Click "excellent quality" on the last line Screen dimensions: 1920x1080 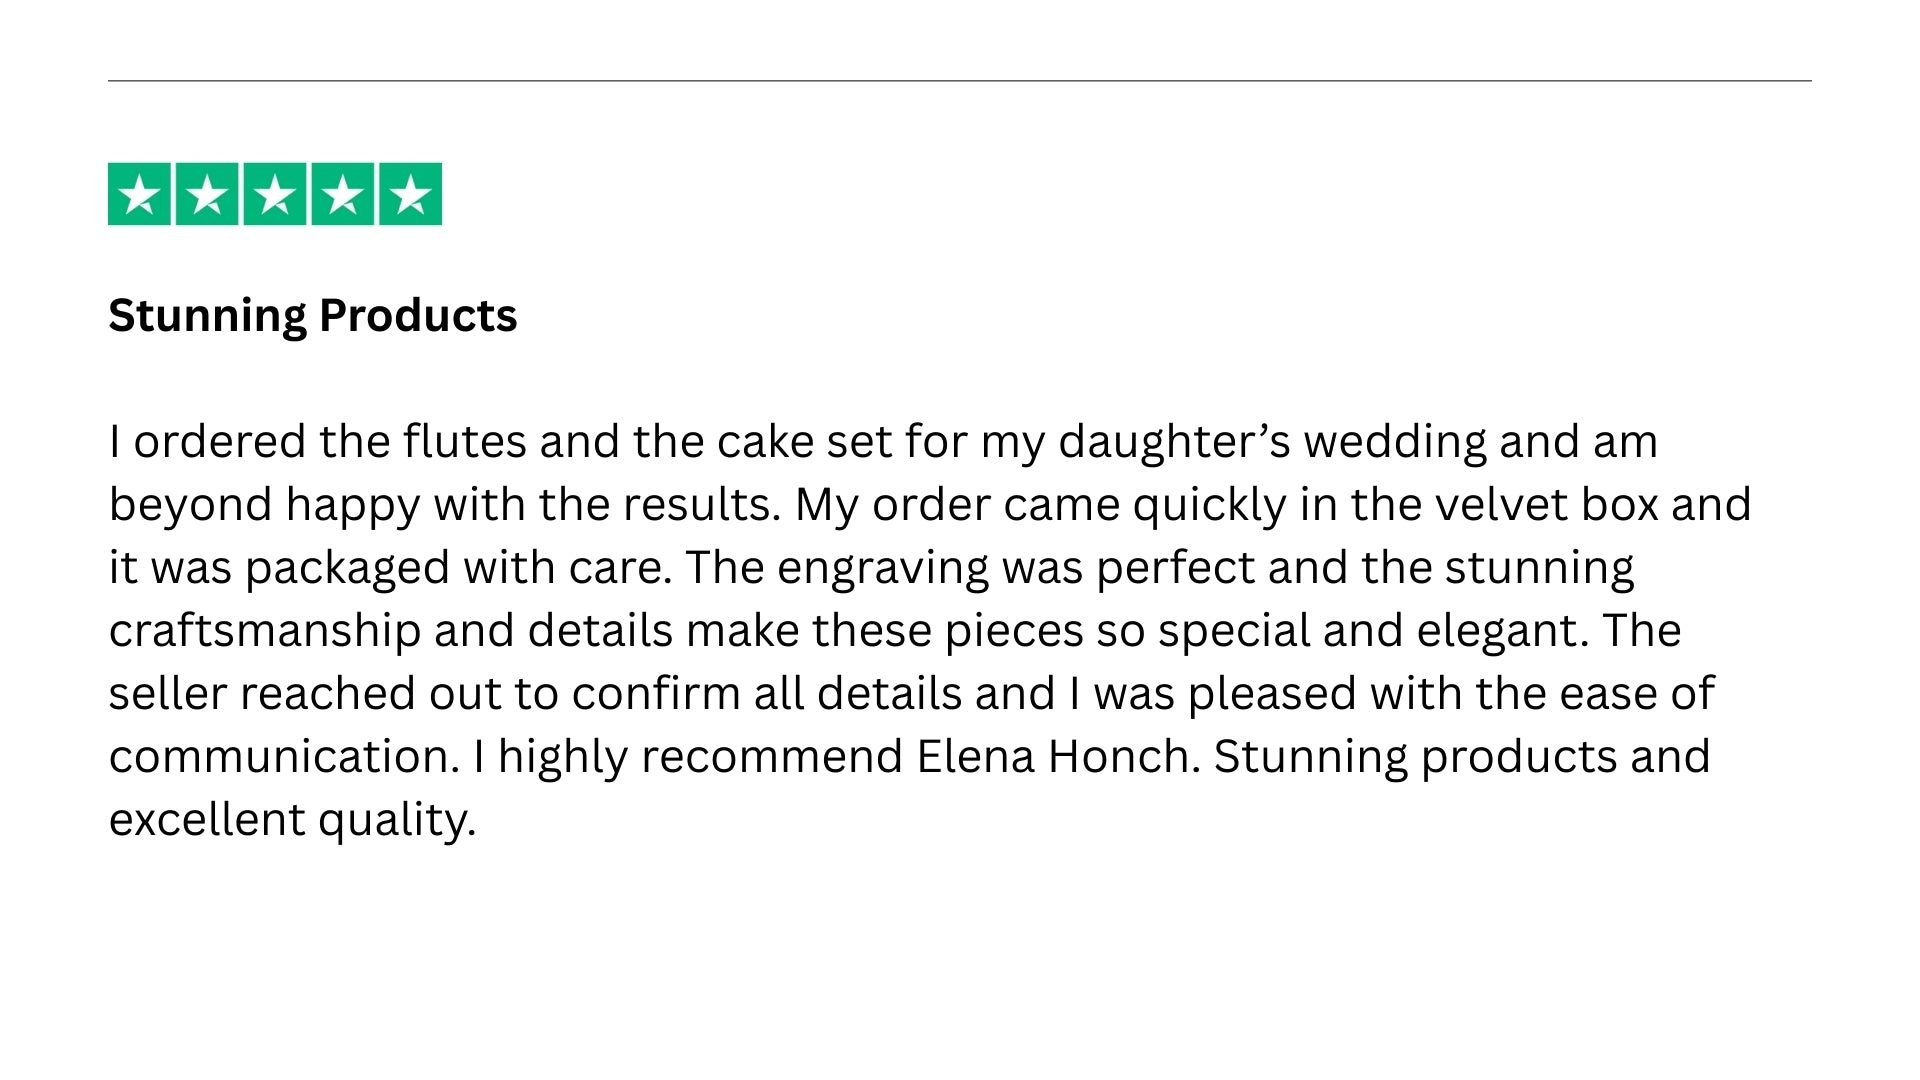pyautogui.click(x=291, y=820)
